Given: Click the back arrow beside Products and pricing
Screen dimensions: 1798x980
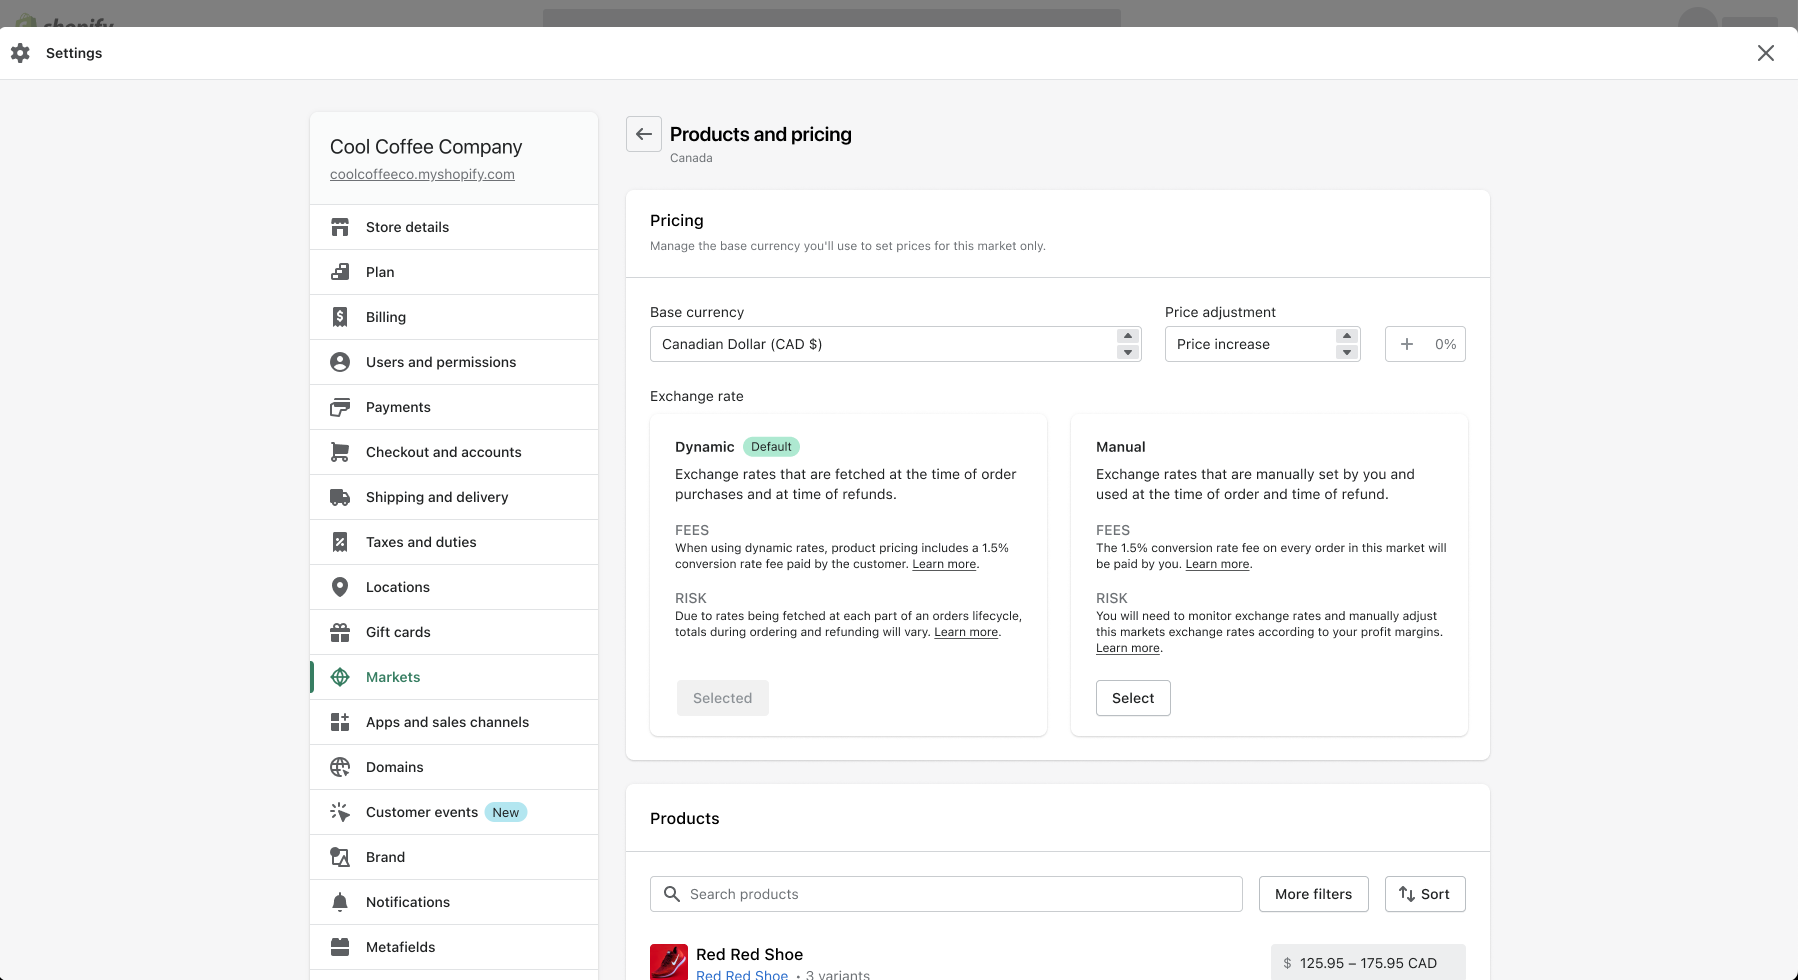Looking at the screenshot, I should (644, 134).
